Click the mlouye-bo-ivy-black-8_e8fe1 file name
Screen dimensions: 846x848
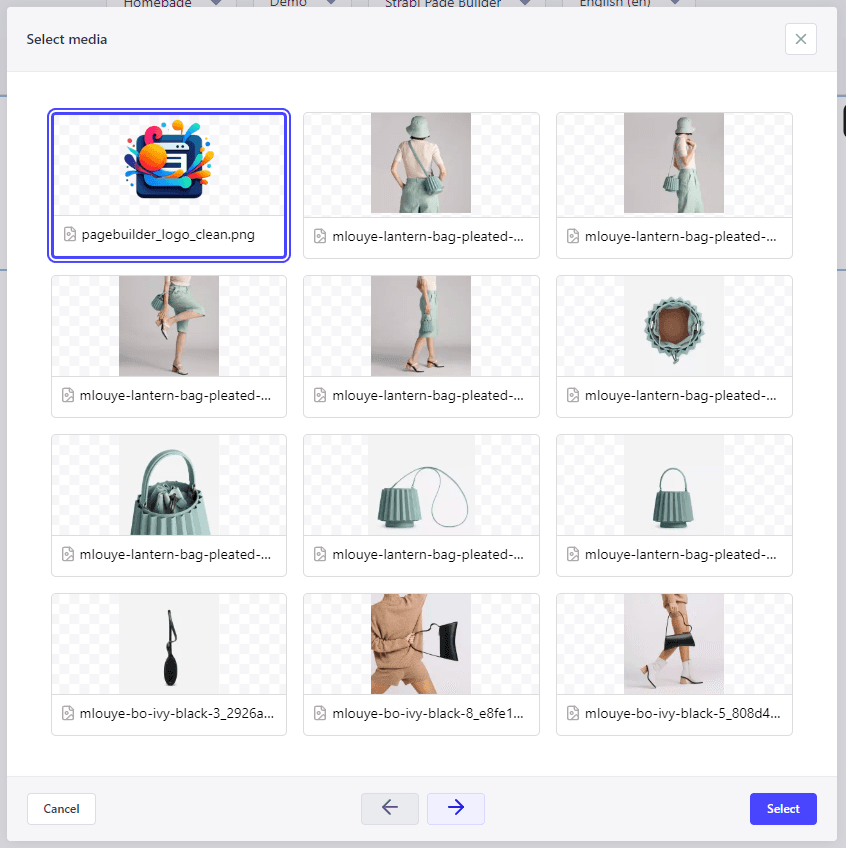coord(428,714)
